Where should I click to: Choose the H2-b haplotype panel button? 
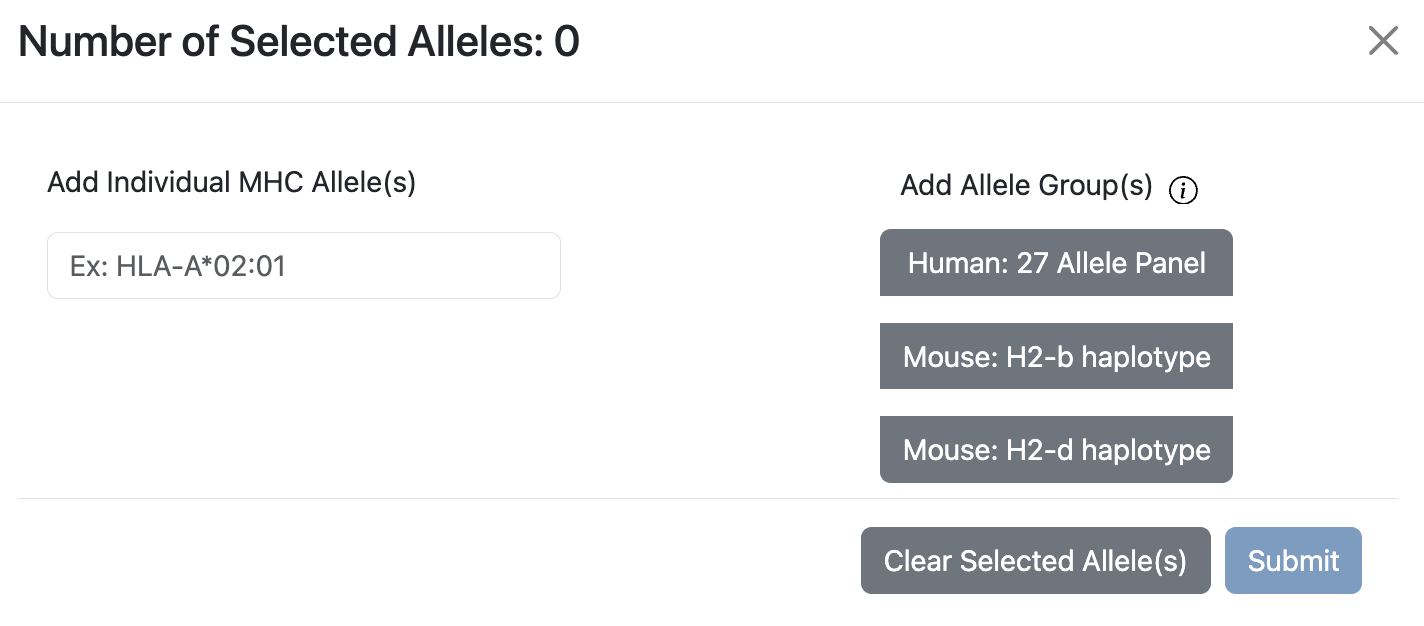(x=1056, y=356)
